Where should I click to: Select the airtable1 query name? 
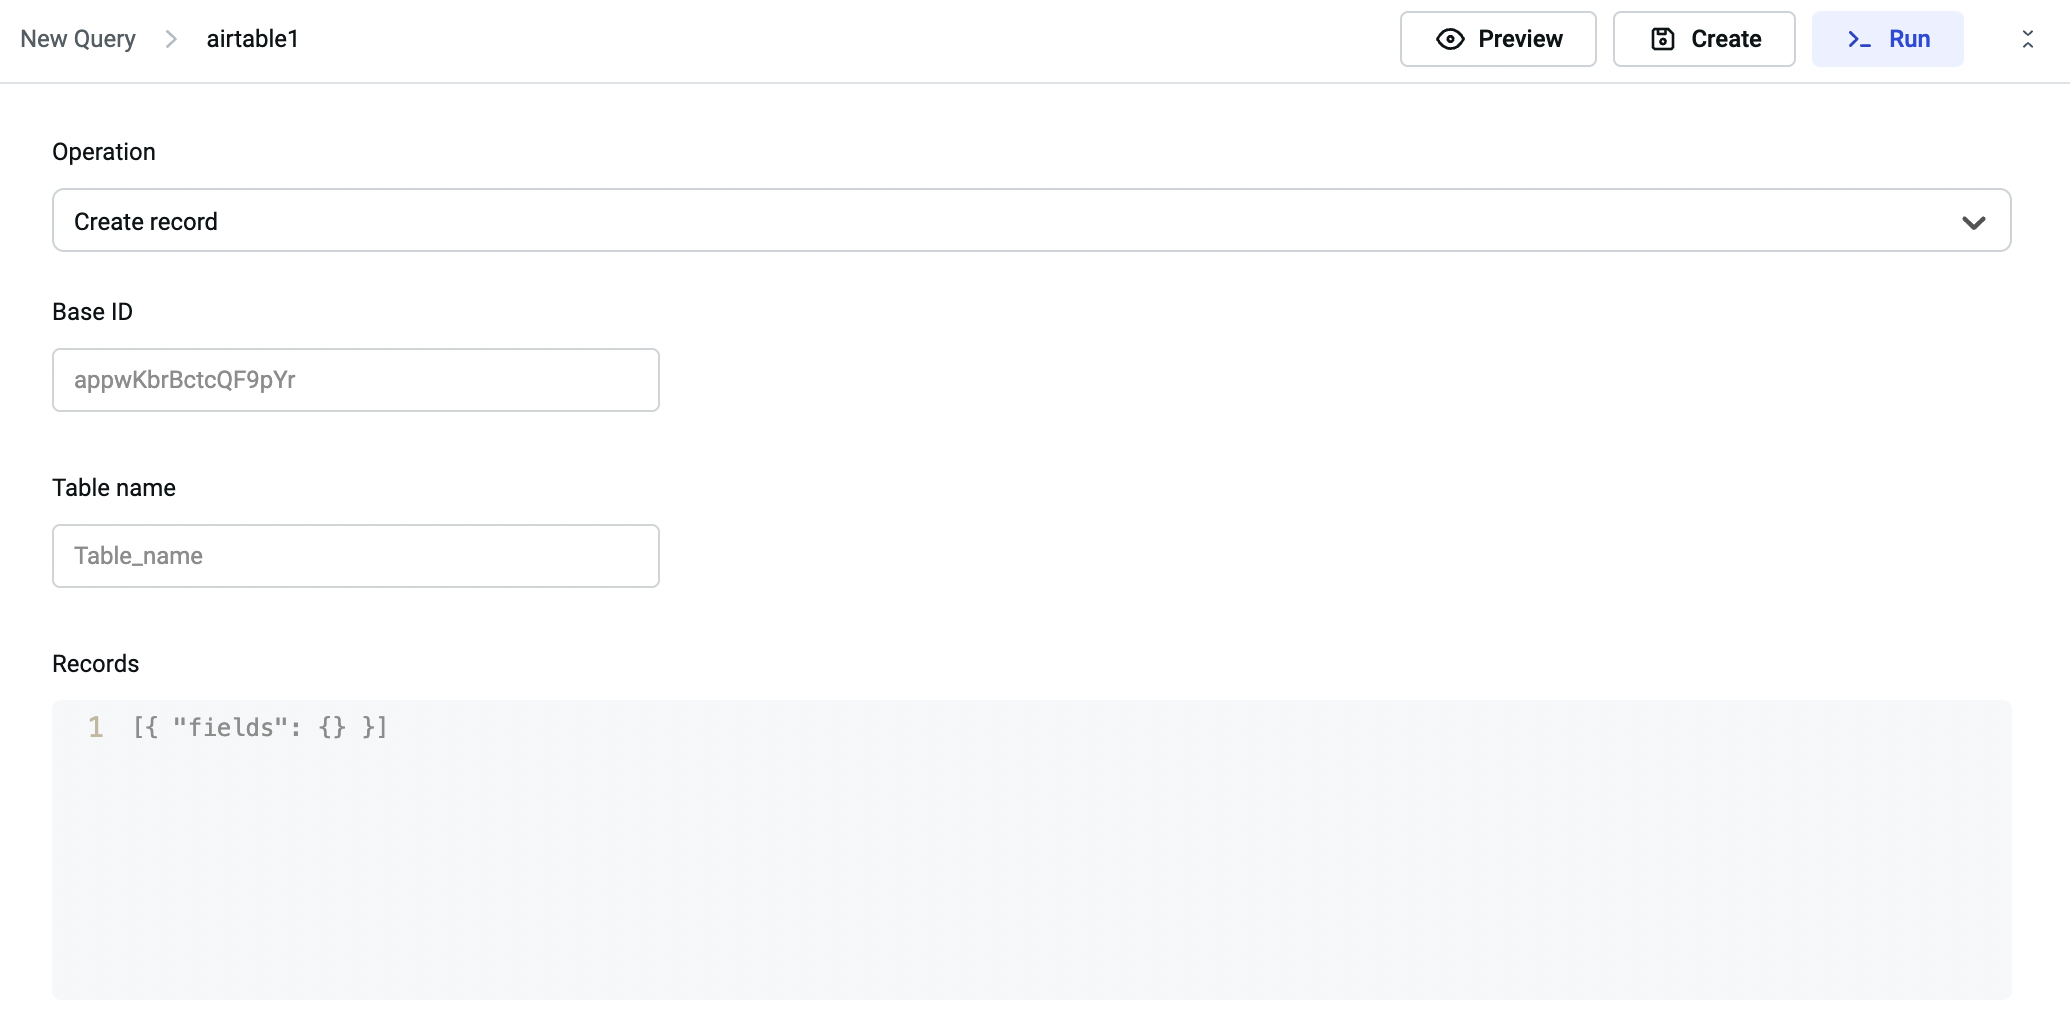(x=252, y=39)
